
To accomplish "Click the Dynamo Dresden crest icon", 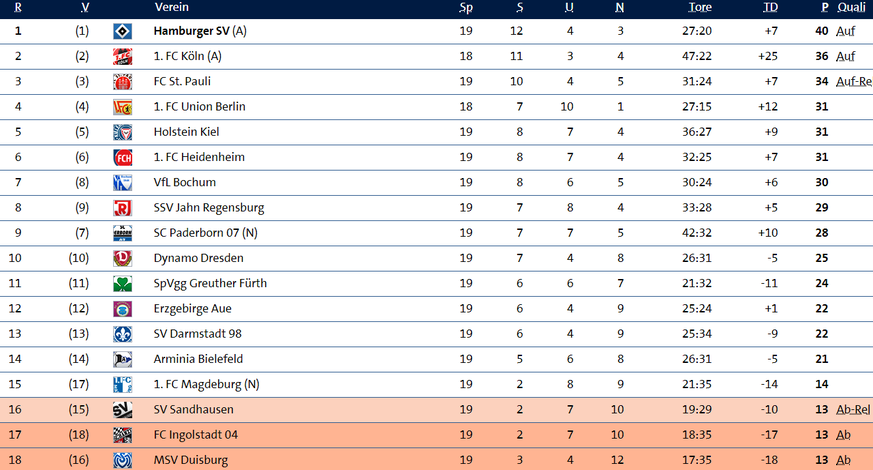I will 123,258.
